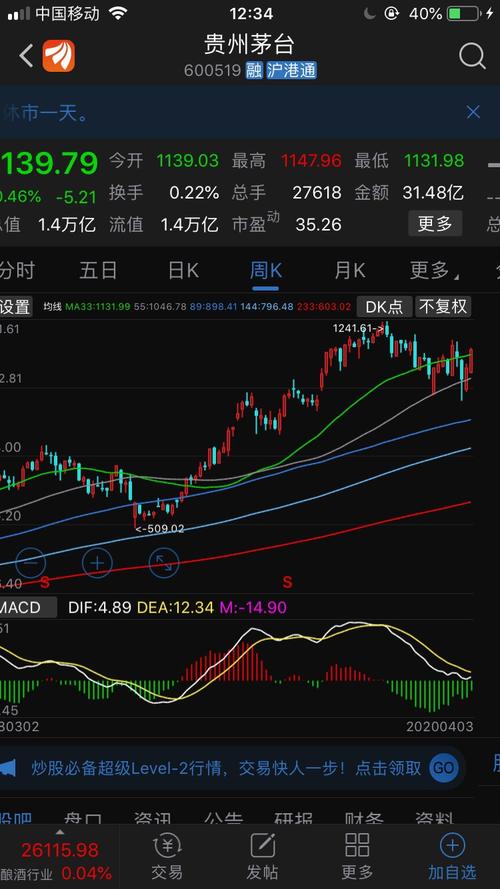Tap the -5.21 price change value
Viewport: 500px width, 889px height.
click(x=76, y=197)
